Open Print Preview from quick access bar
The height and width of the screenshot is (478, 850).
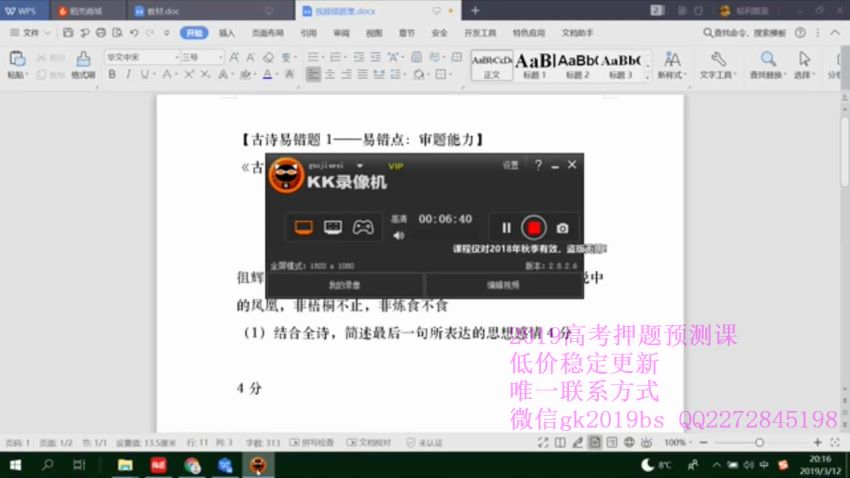pyautogui.click(x=117, y=33)
